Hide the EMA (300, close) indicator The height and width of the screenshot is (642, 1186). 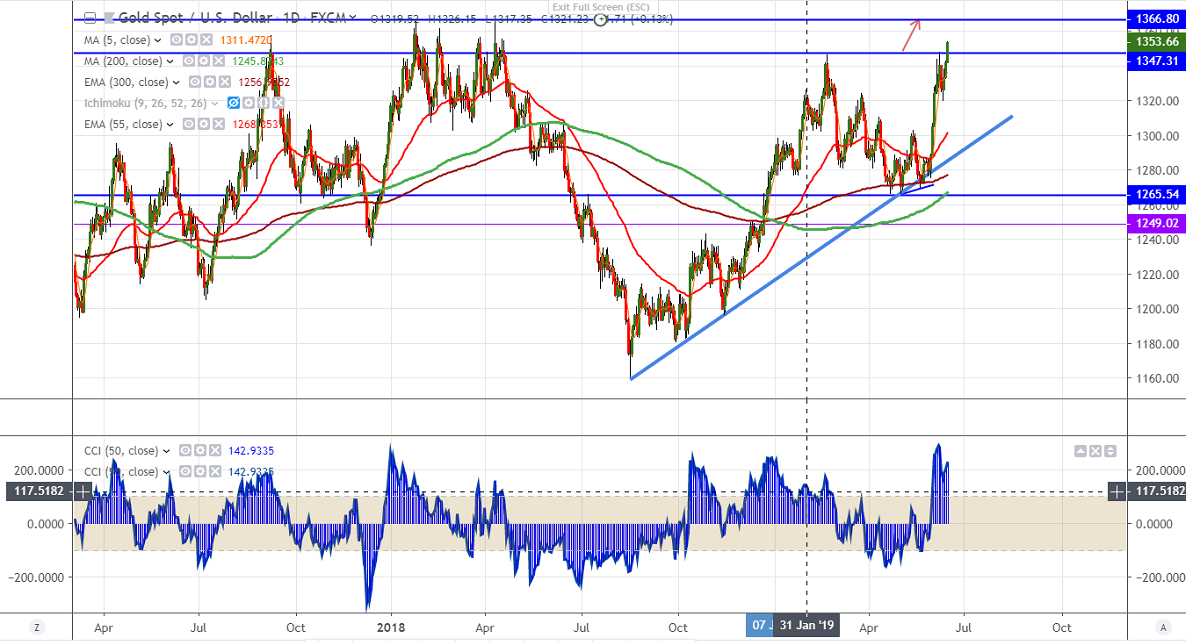click(x=195, y=82)
